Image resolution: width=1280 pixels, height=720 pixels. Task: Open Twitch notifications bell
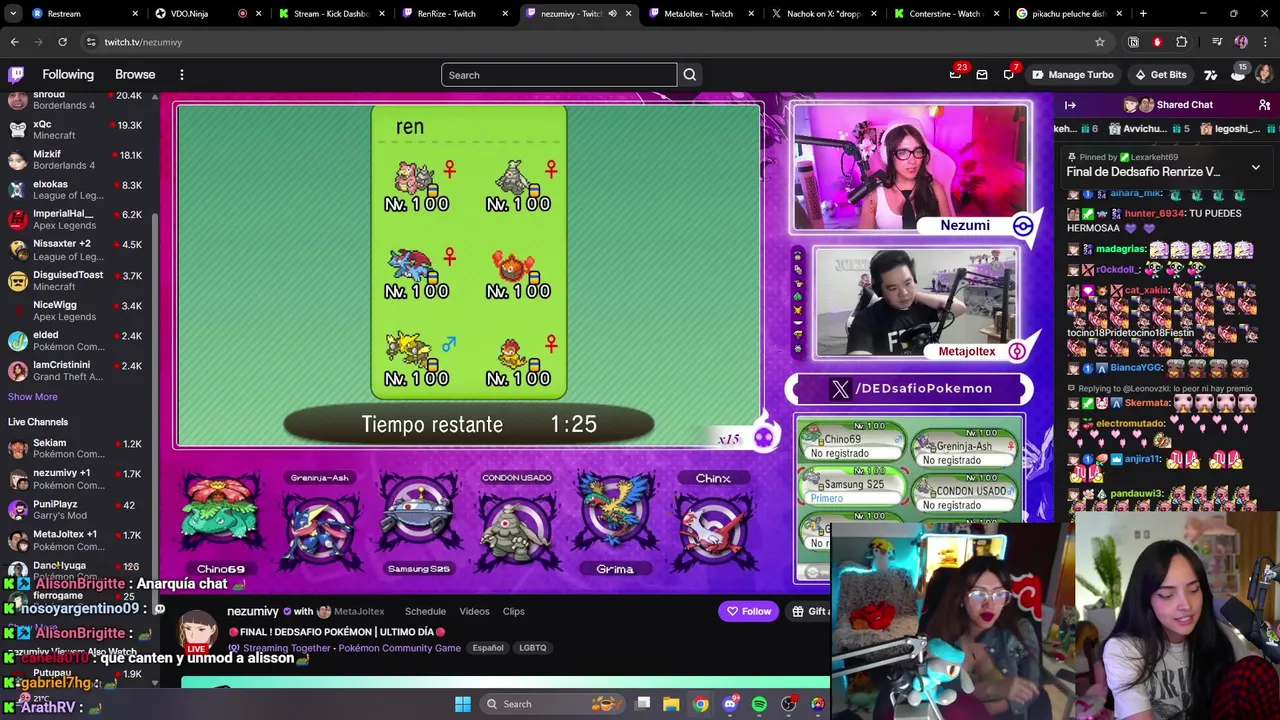click(x=1009, y=74)
